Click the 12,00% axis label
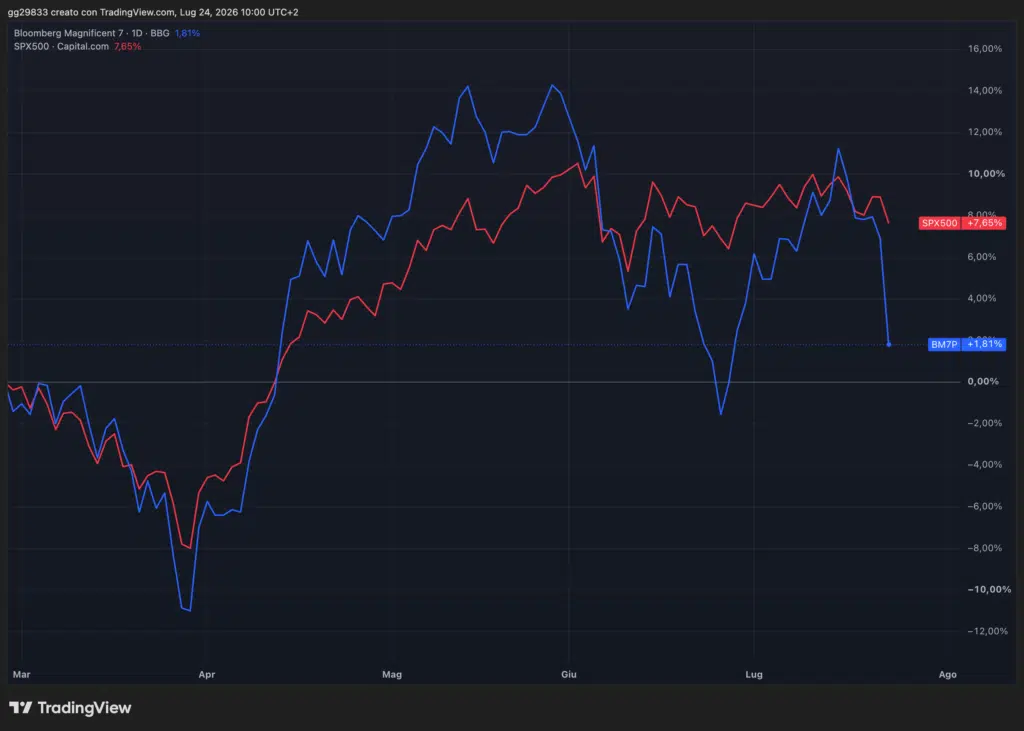 click(985, 132)
